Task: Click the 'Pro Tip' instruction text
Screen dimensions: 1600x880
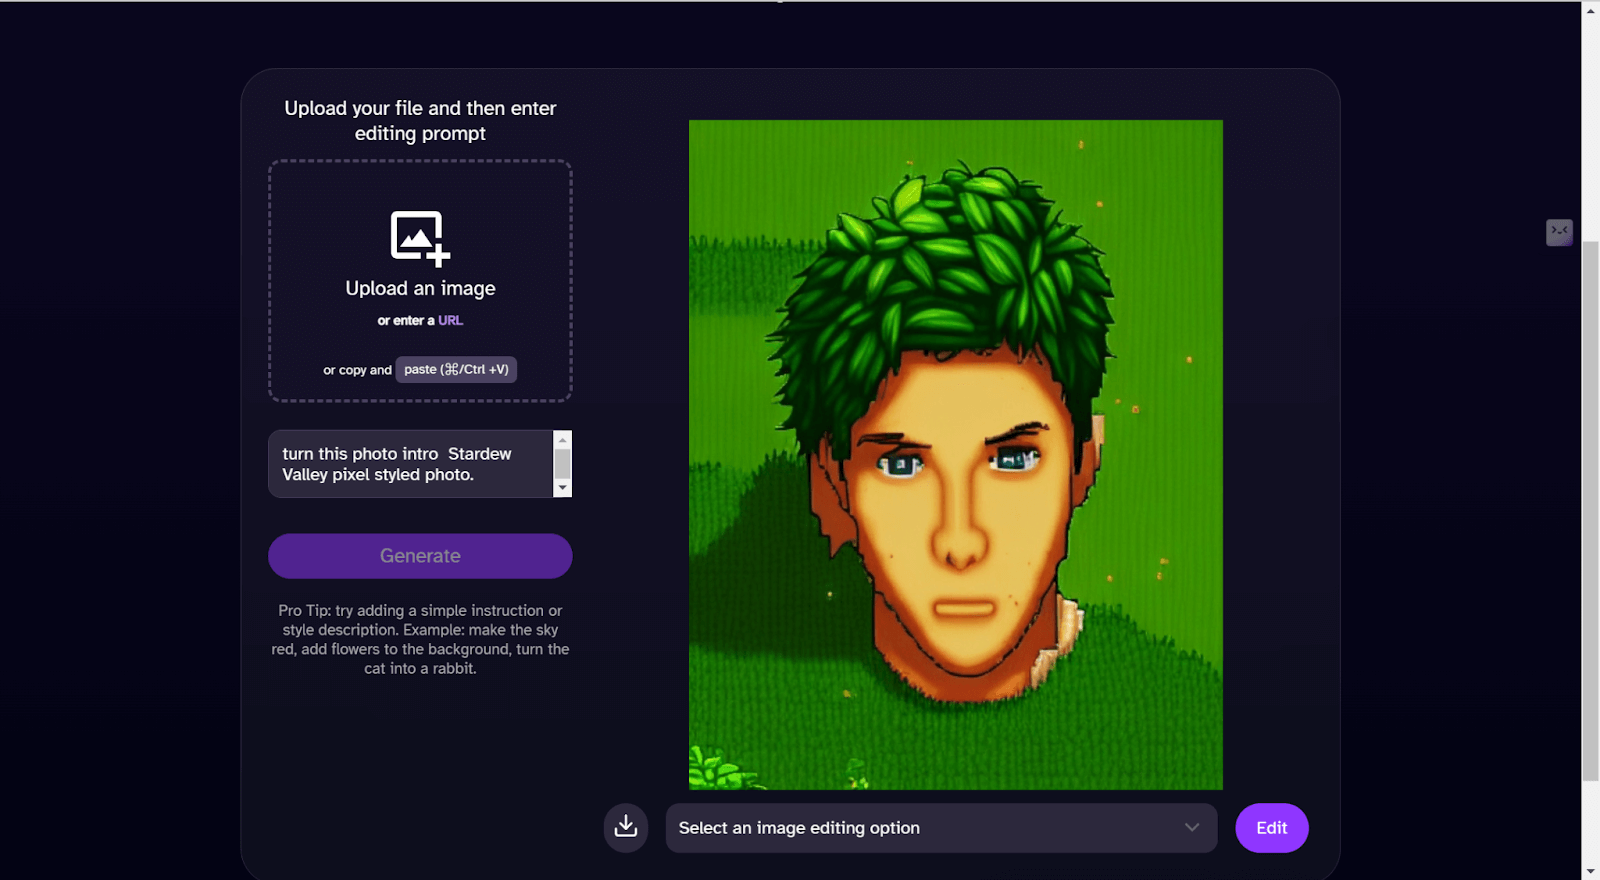Action: coord(420,639)
